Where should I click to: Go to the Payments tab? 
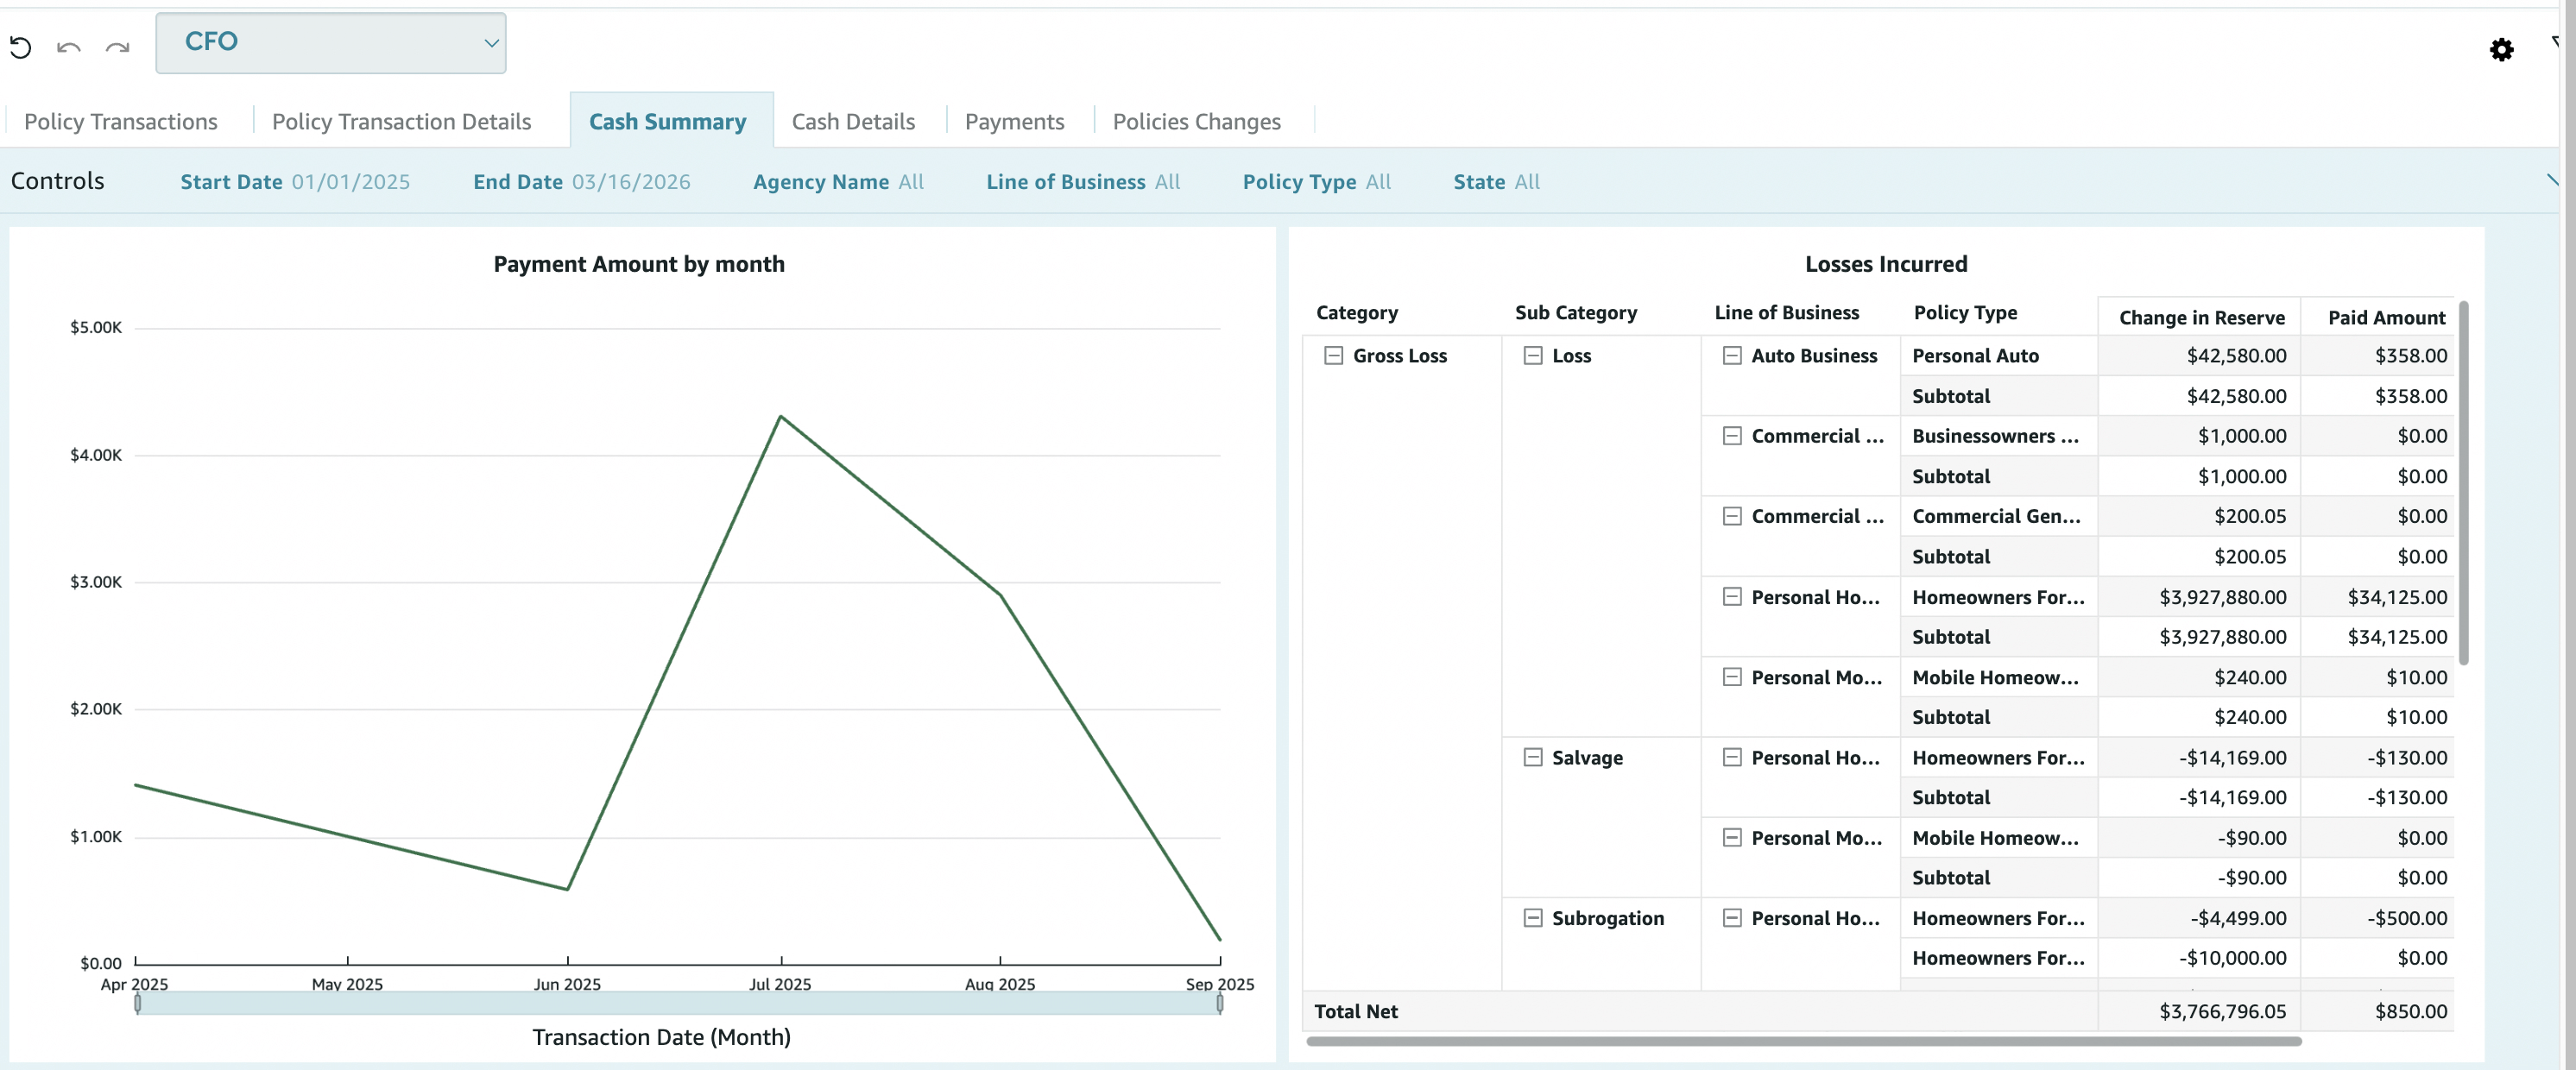(x=1014, y=122)
